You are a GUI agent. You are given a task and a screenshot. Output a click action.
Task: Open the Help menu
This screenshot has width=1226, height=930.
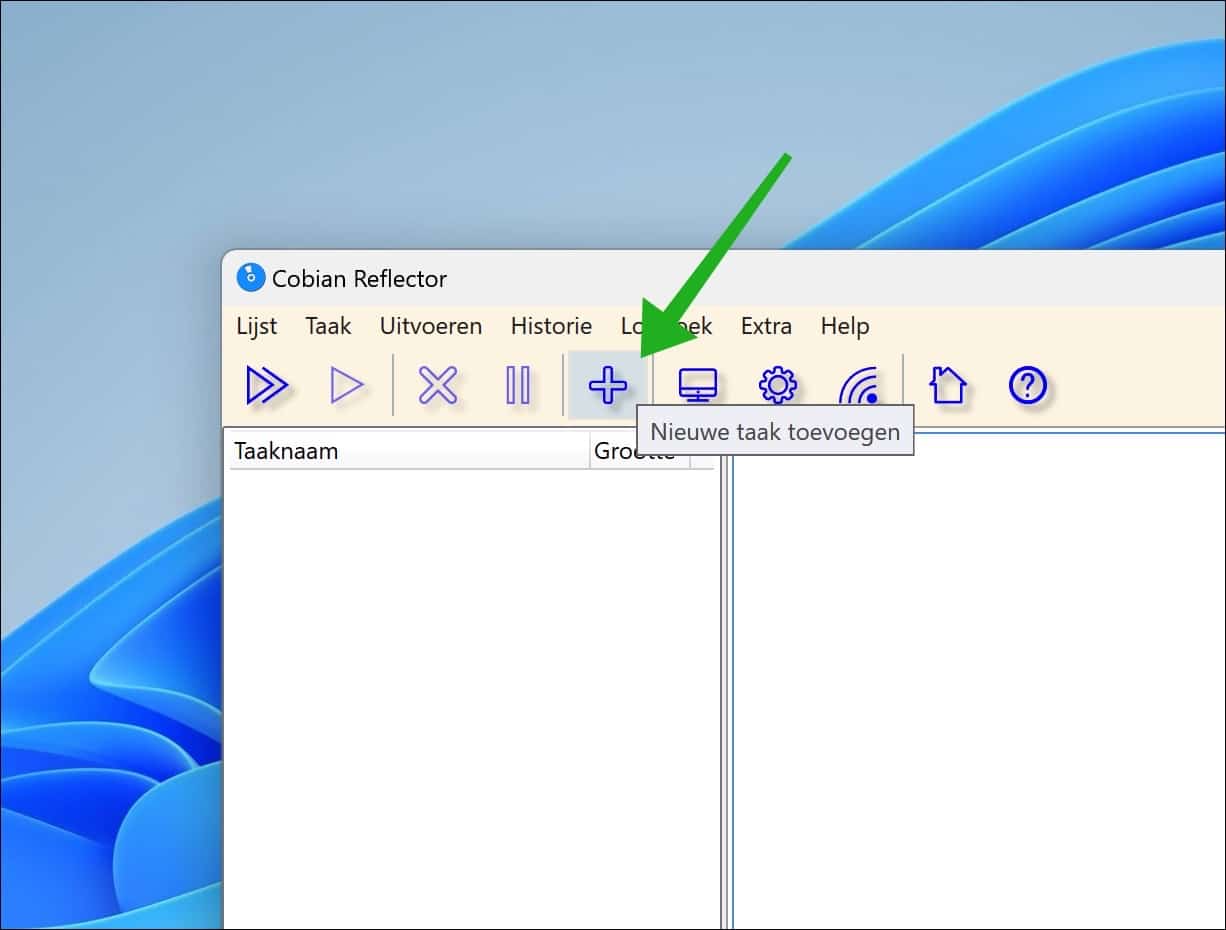(845, 326)
